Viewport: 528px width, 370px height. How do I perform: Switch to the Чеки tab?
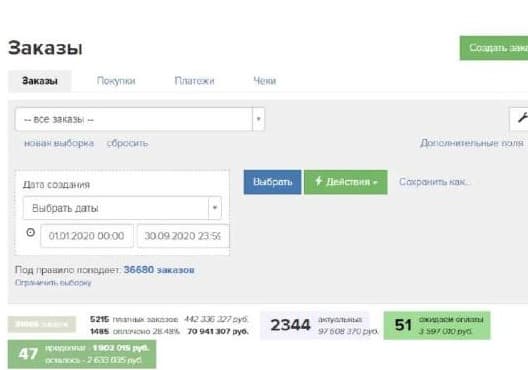pyautogui.click(x=265, y=81)
